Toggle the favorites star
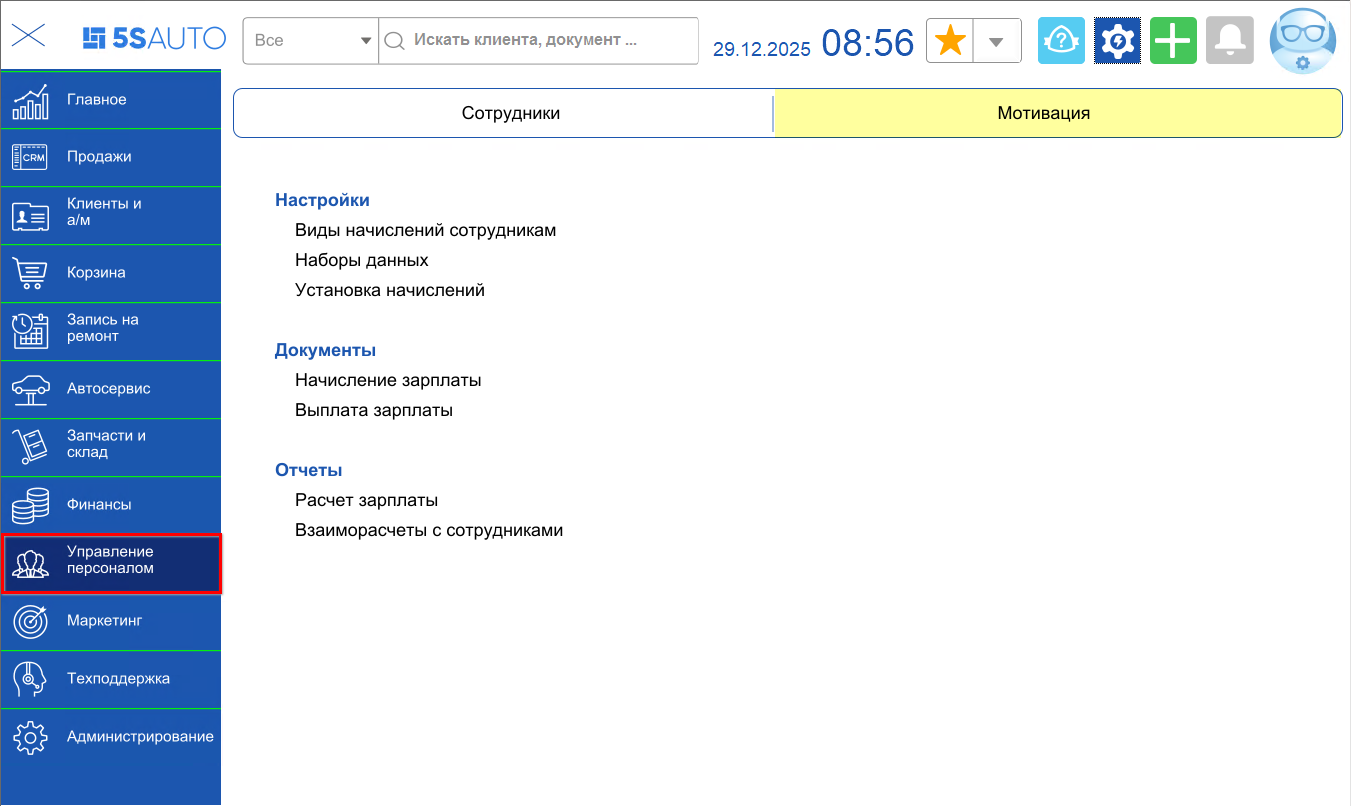Screen dimensions: 1351x806 [x=948, y=40]
